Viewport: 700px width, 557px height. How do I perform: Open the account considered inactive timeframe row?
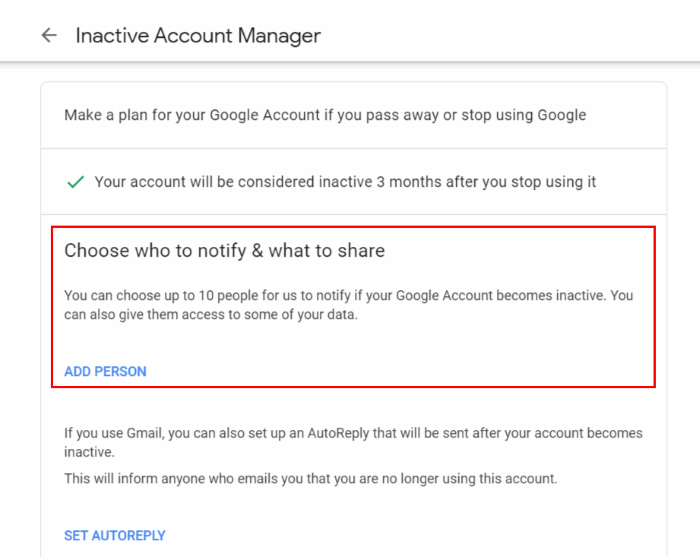(354, 182)
